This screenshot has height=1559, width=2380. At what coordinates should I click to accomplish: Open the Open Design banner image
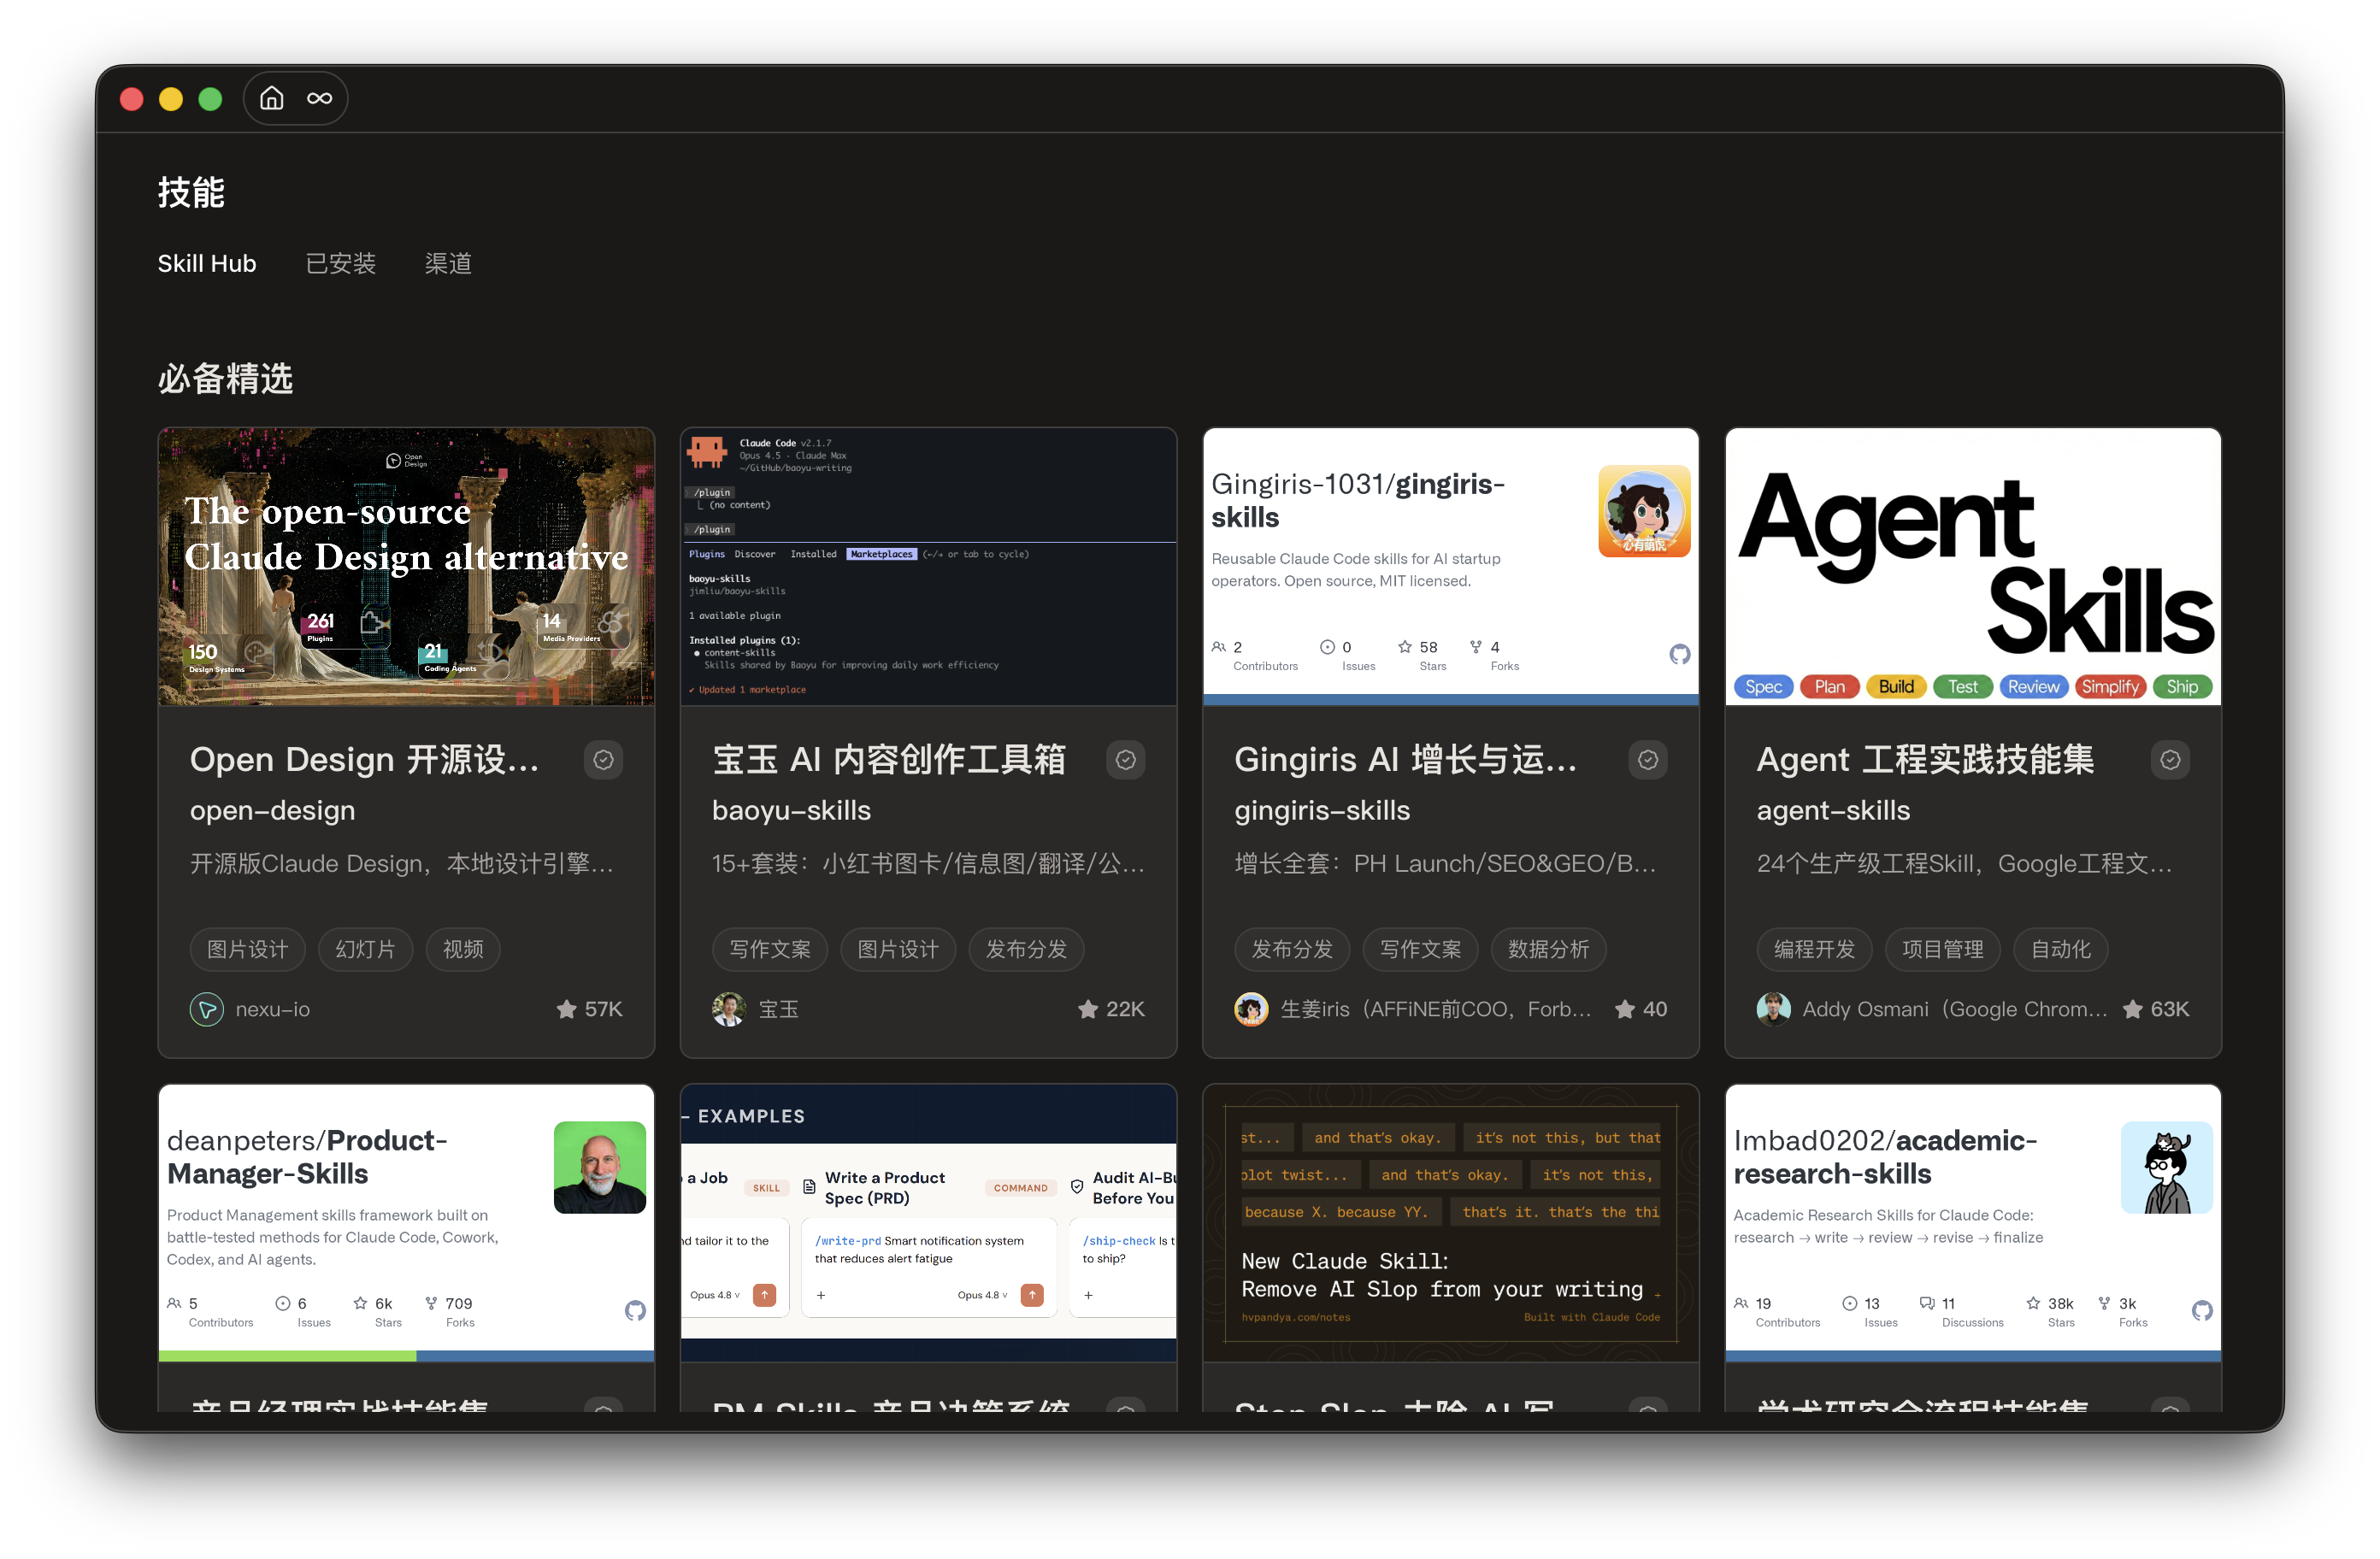[x=406, y=567]
